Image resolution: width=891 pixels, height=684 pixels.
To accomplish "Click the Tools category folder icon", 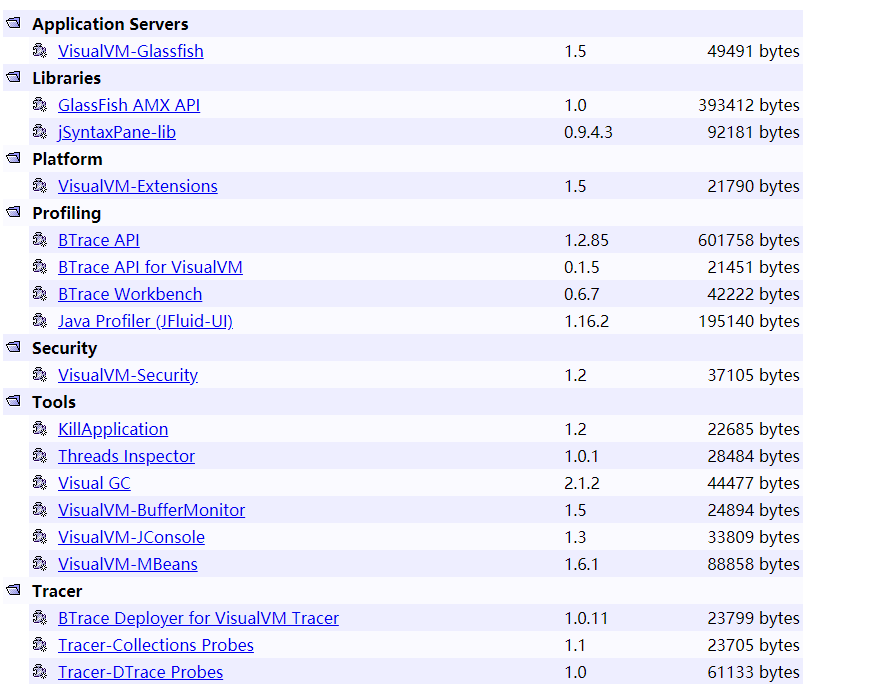I will (x=14, y=402).
